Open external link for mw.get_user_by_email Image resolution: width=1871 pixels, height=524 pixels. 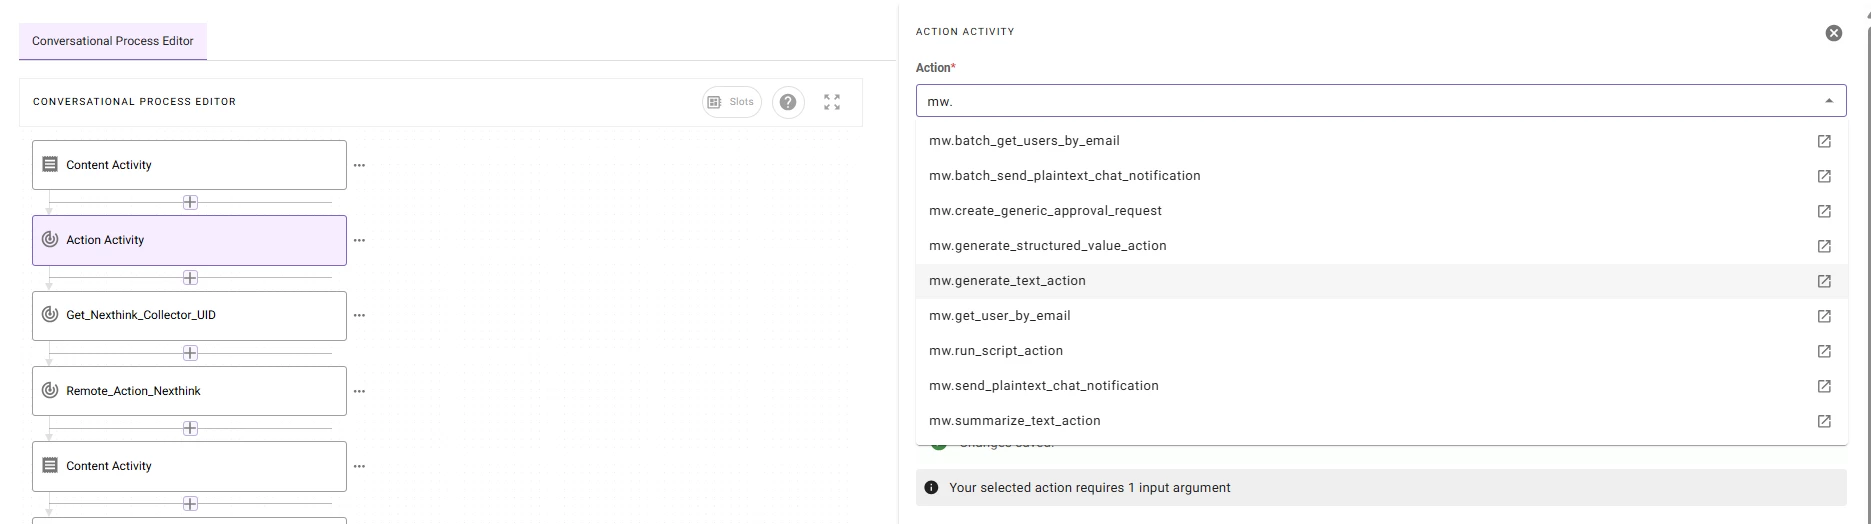(x=1824, y=316)
